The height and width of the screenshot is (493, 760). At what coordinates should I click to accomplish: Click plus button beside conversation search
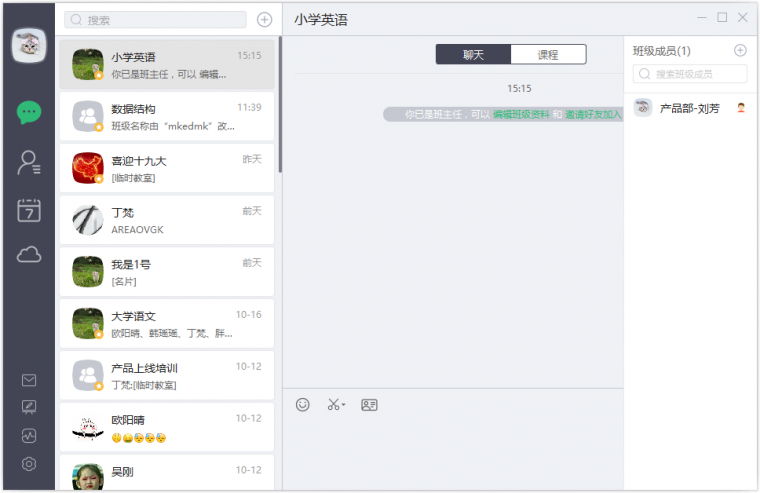[x=264, y=19]
